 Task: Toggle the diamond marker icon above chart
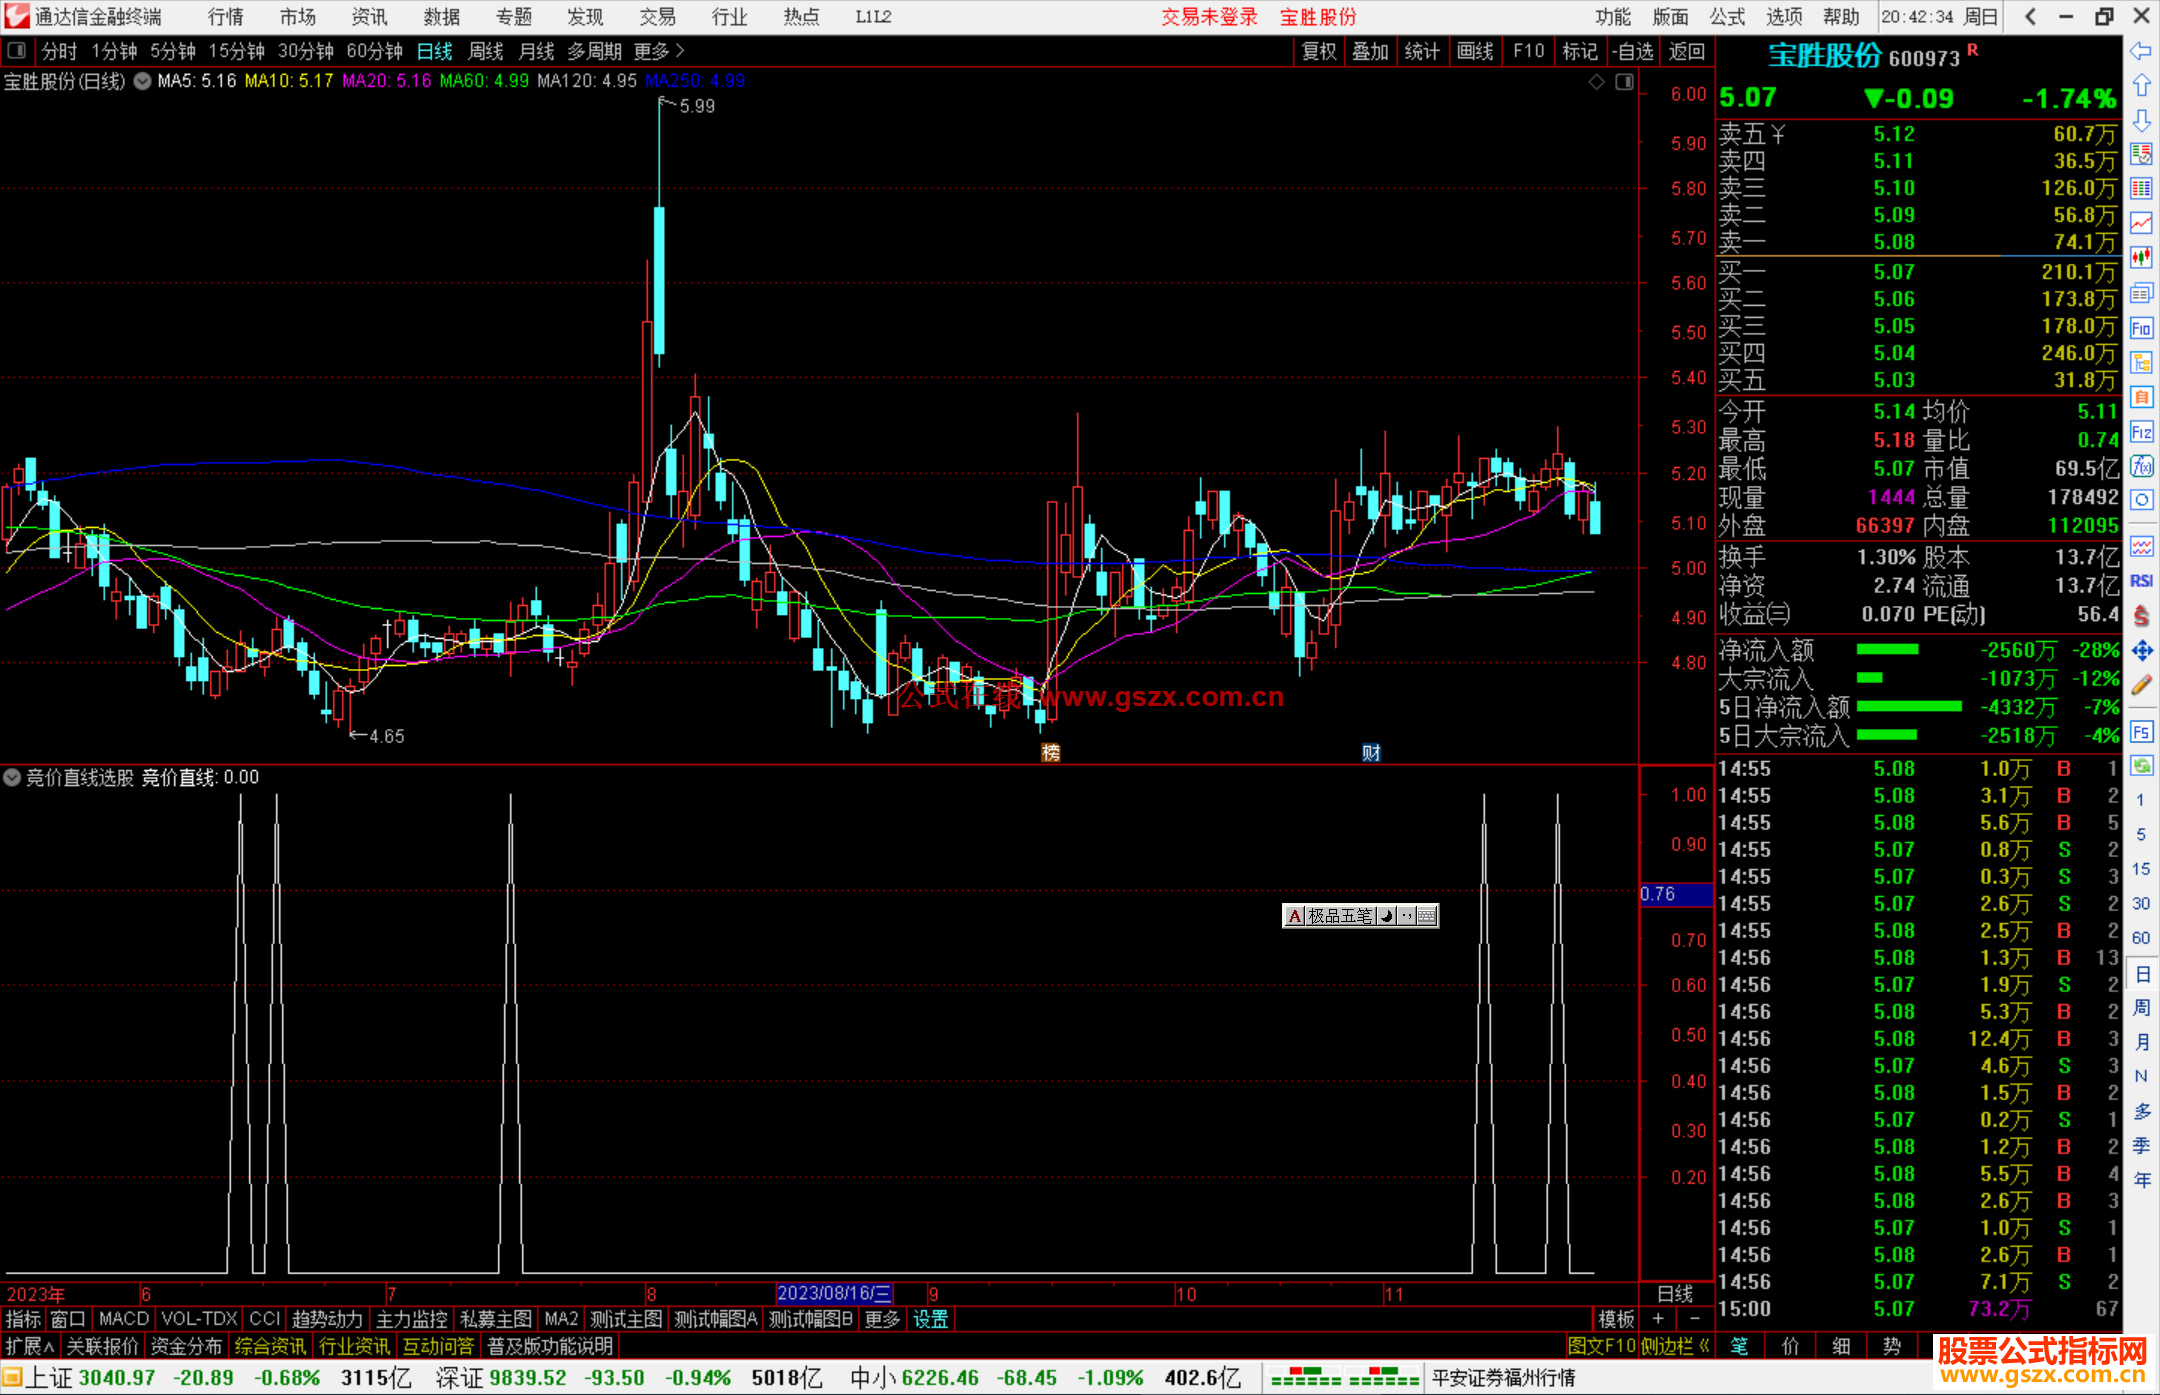click(1596, 82)
